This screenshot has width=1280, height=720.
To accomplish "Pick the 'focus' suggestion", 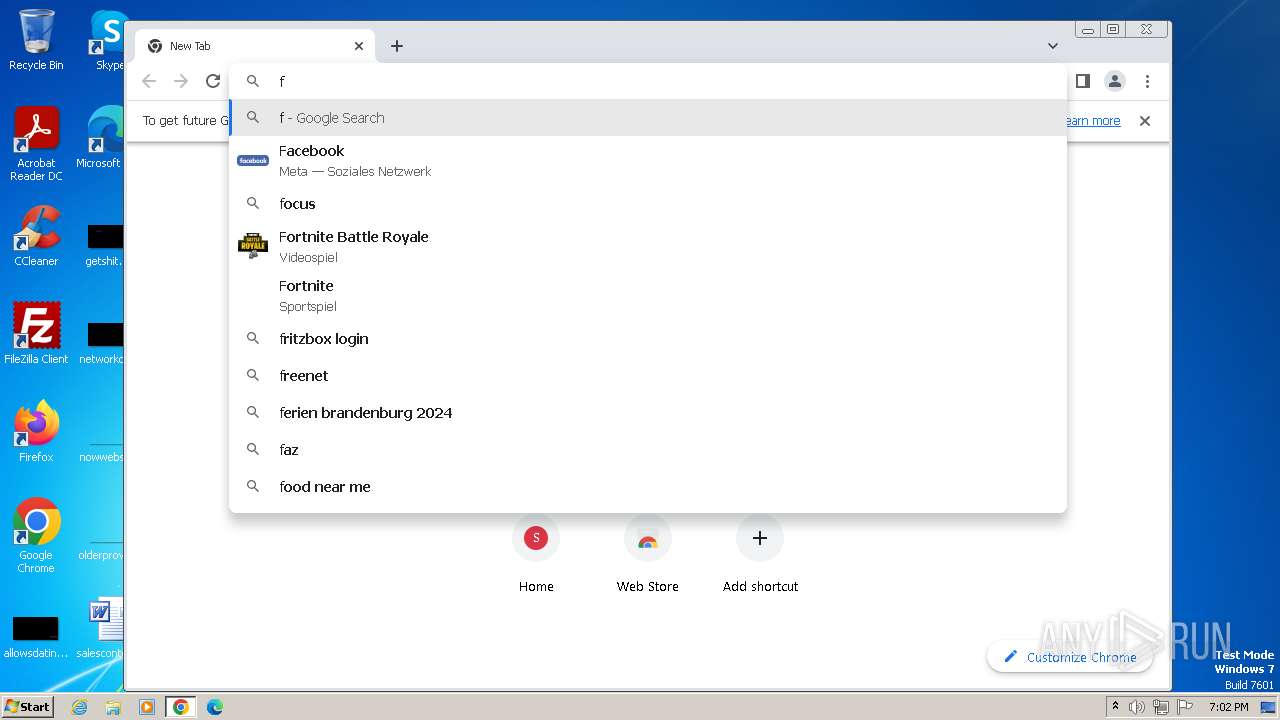I will pyautogui.click(x=648, y=204).
